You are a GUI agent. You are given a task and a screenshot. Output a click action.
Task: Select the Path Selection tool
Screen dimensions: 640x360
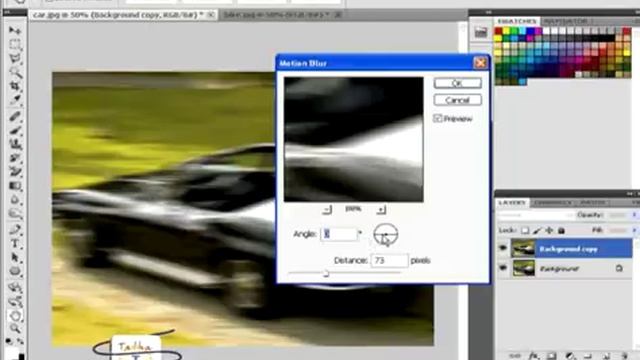coord(15,258)
